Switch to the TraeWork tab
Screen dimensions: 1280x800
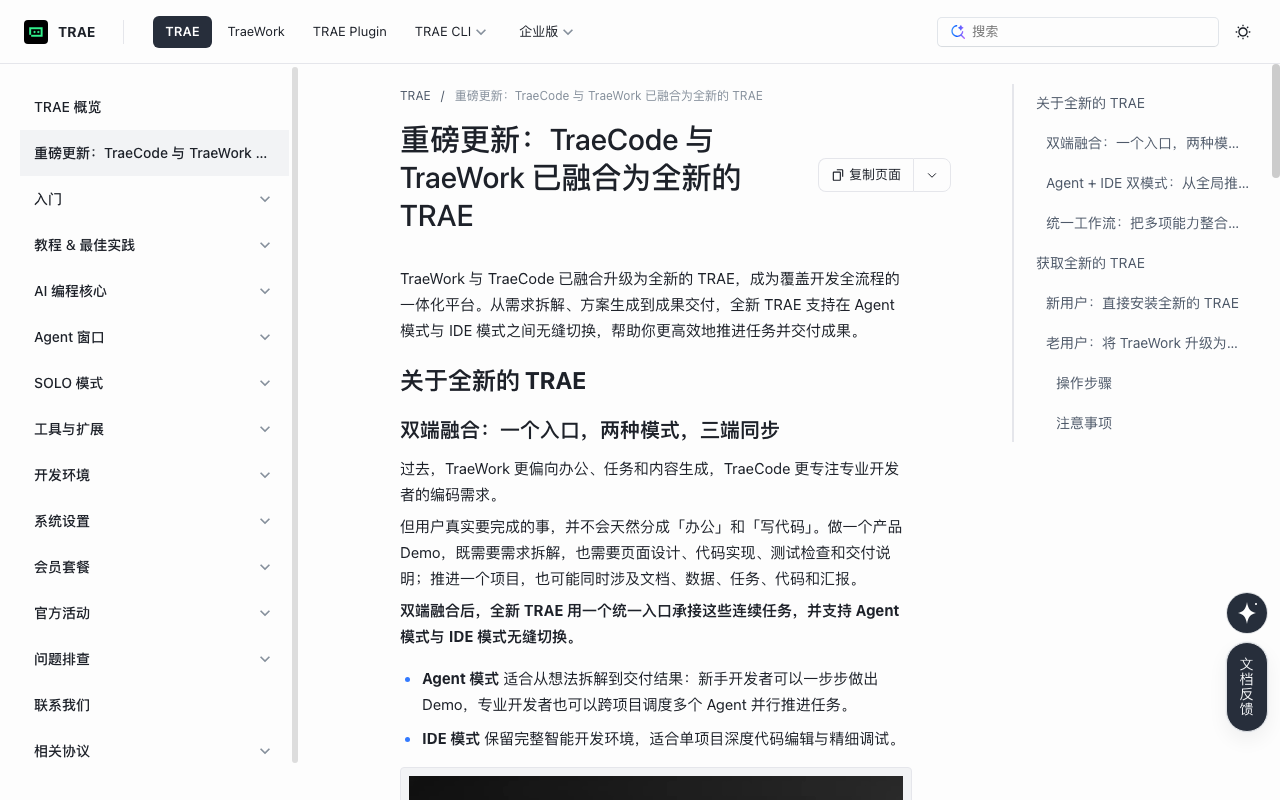[x=256, y=32]
